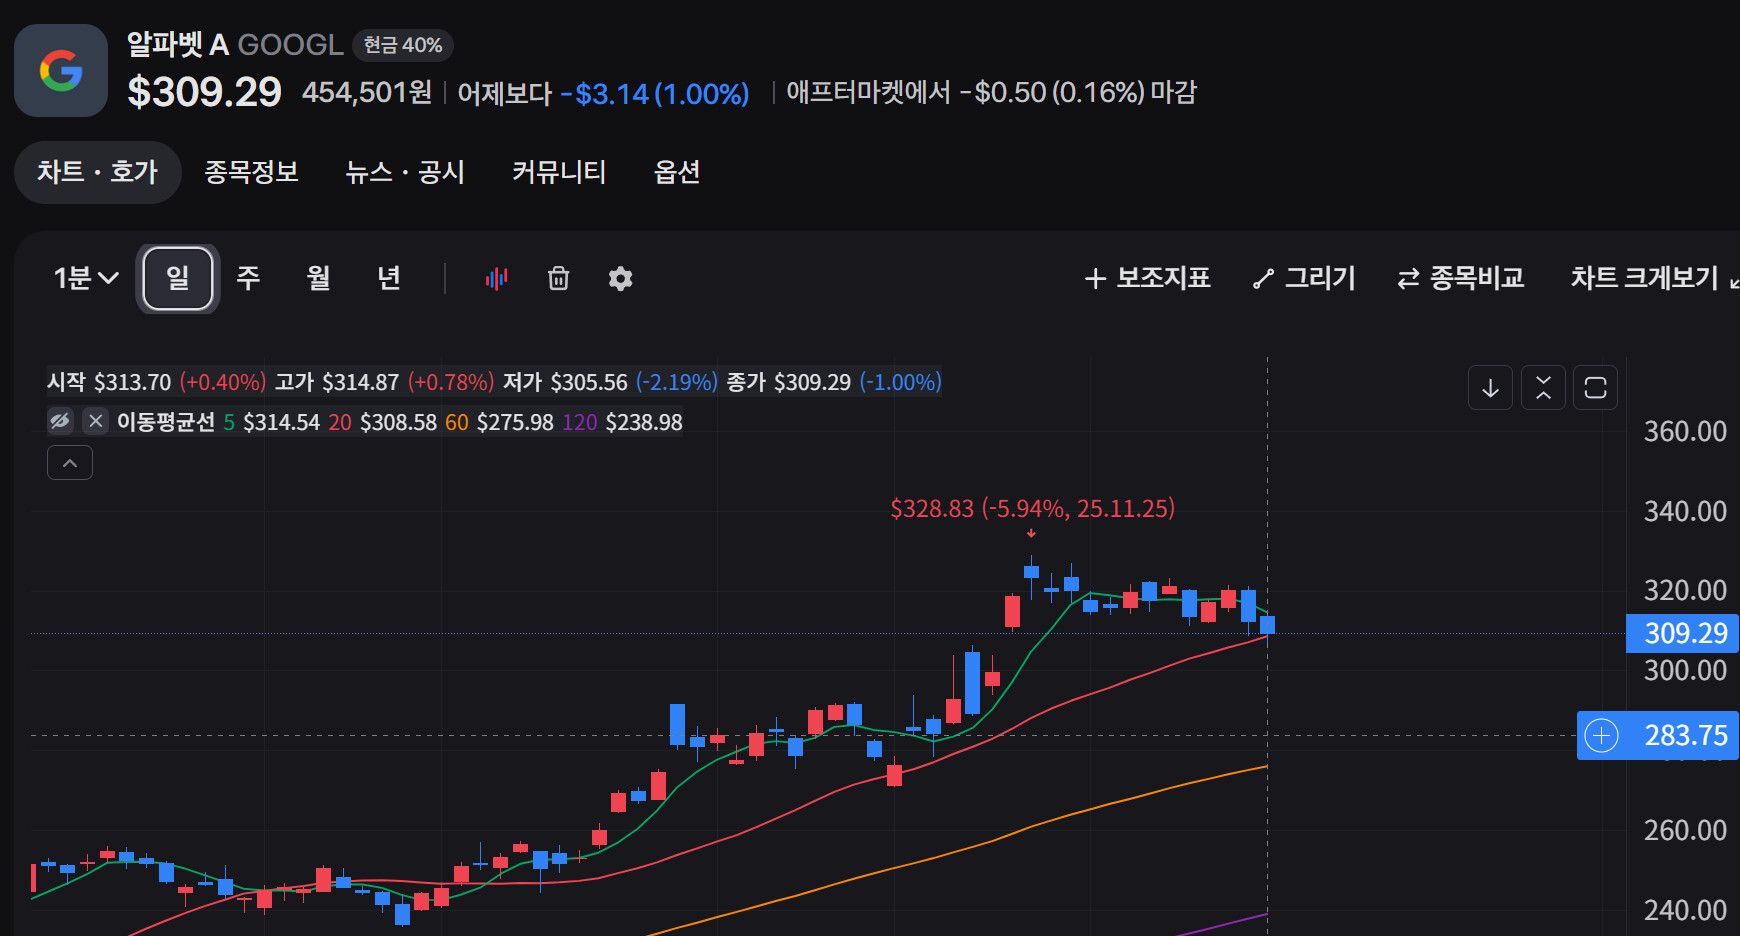Click the won price 454,501원
Image resolution: width=1740 pixels, height=936 pixels.
(367, 92)
